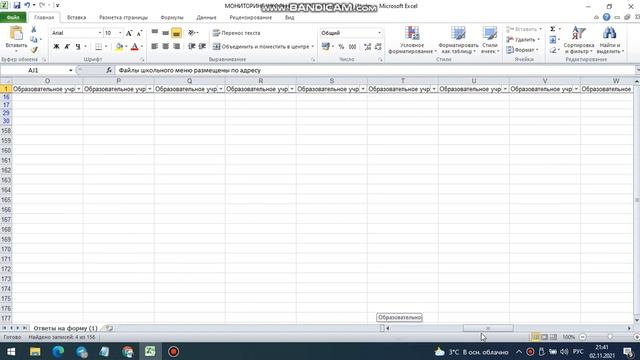Click the zoom slider handle

(x=610, y=337)
